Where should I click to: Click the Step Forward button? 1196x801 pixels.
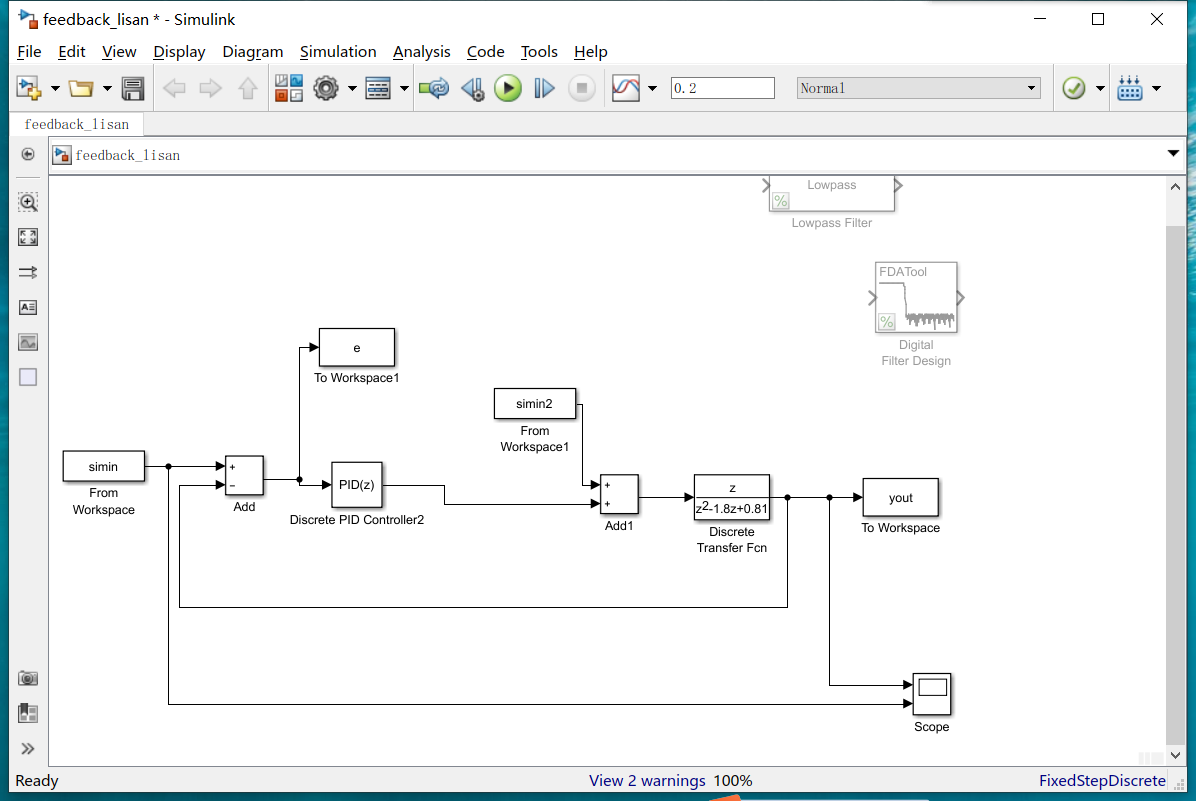(x=544, y=88)
